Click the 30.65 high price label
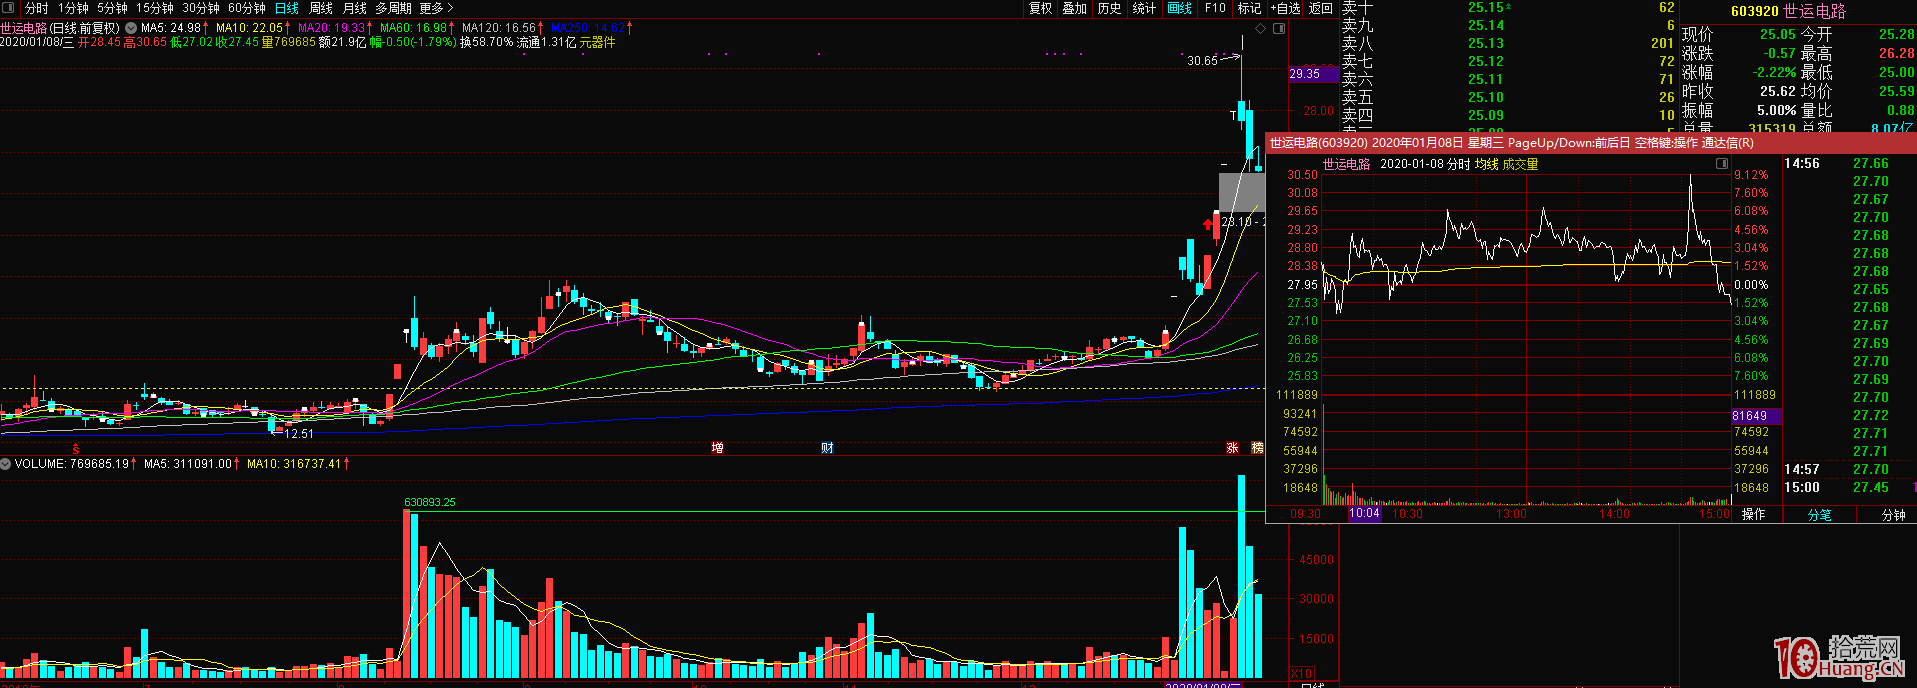Screen dimensions: 1917x688 [1202, 61]
